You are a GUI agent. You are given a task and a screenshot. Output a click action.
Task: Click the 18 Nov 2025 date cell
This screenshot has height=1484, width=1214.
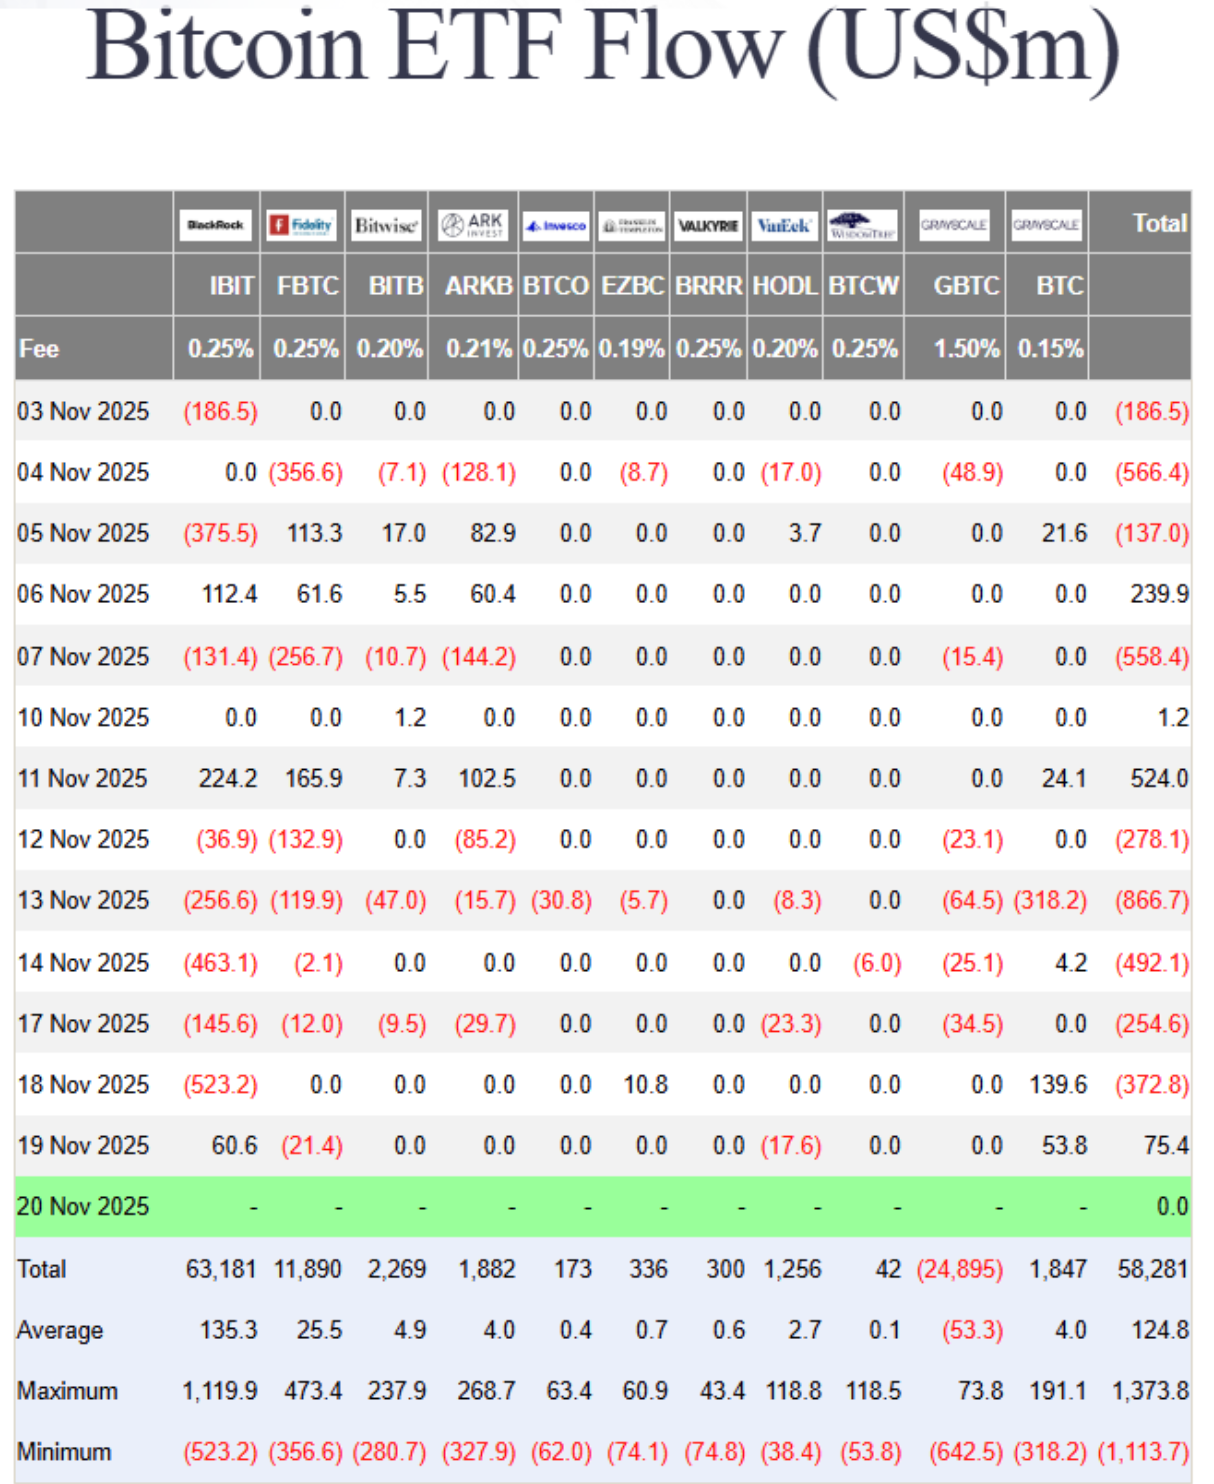83,1085
